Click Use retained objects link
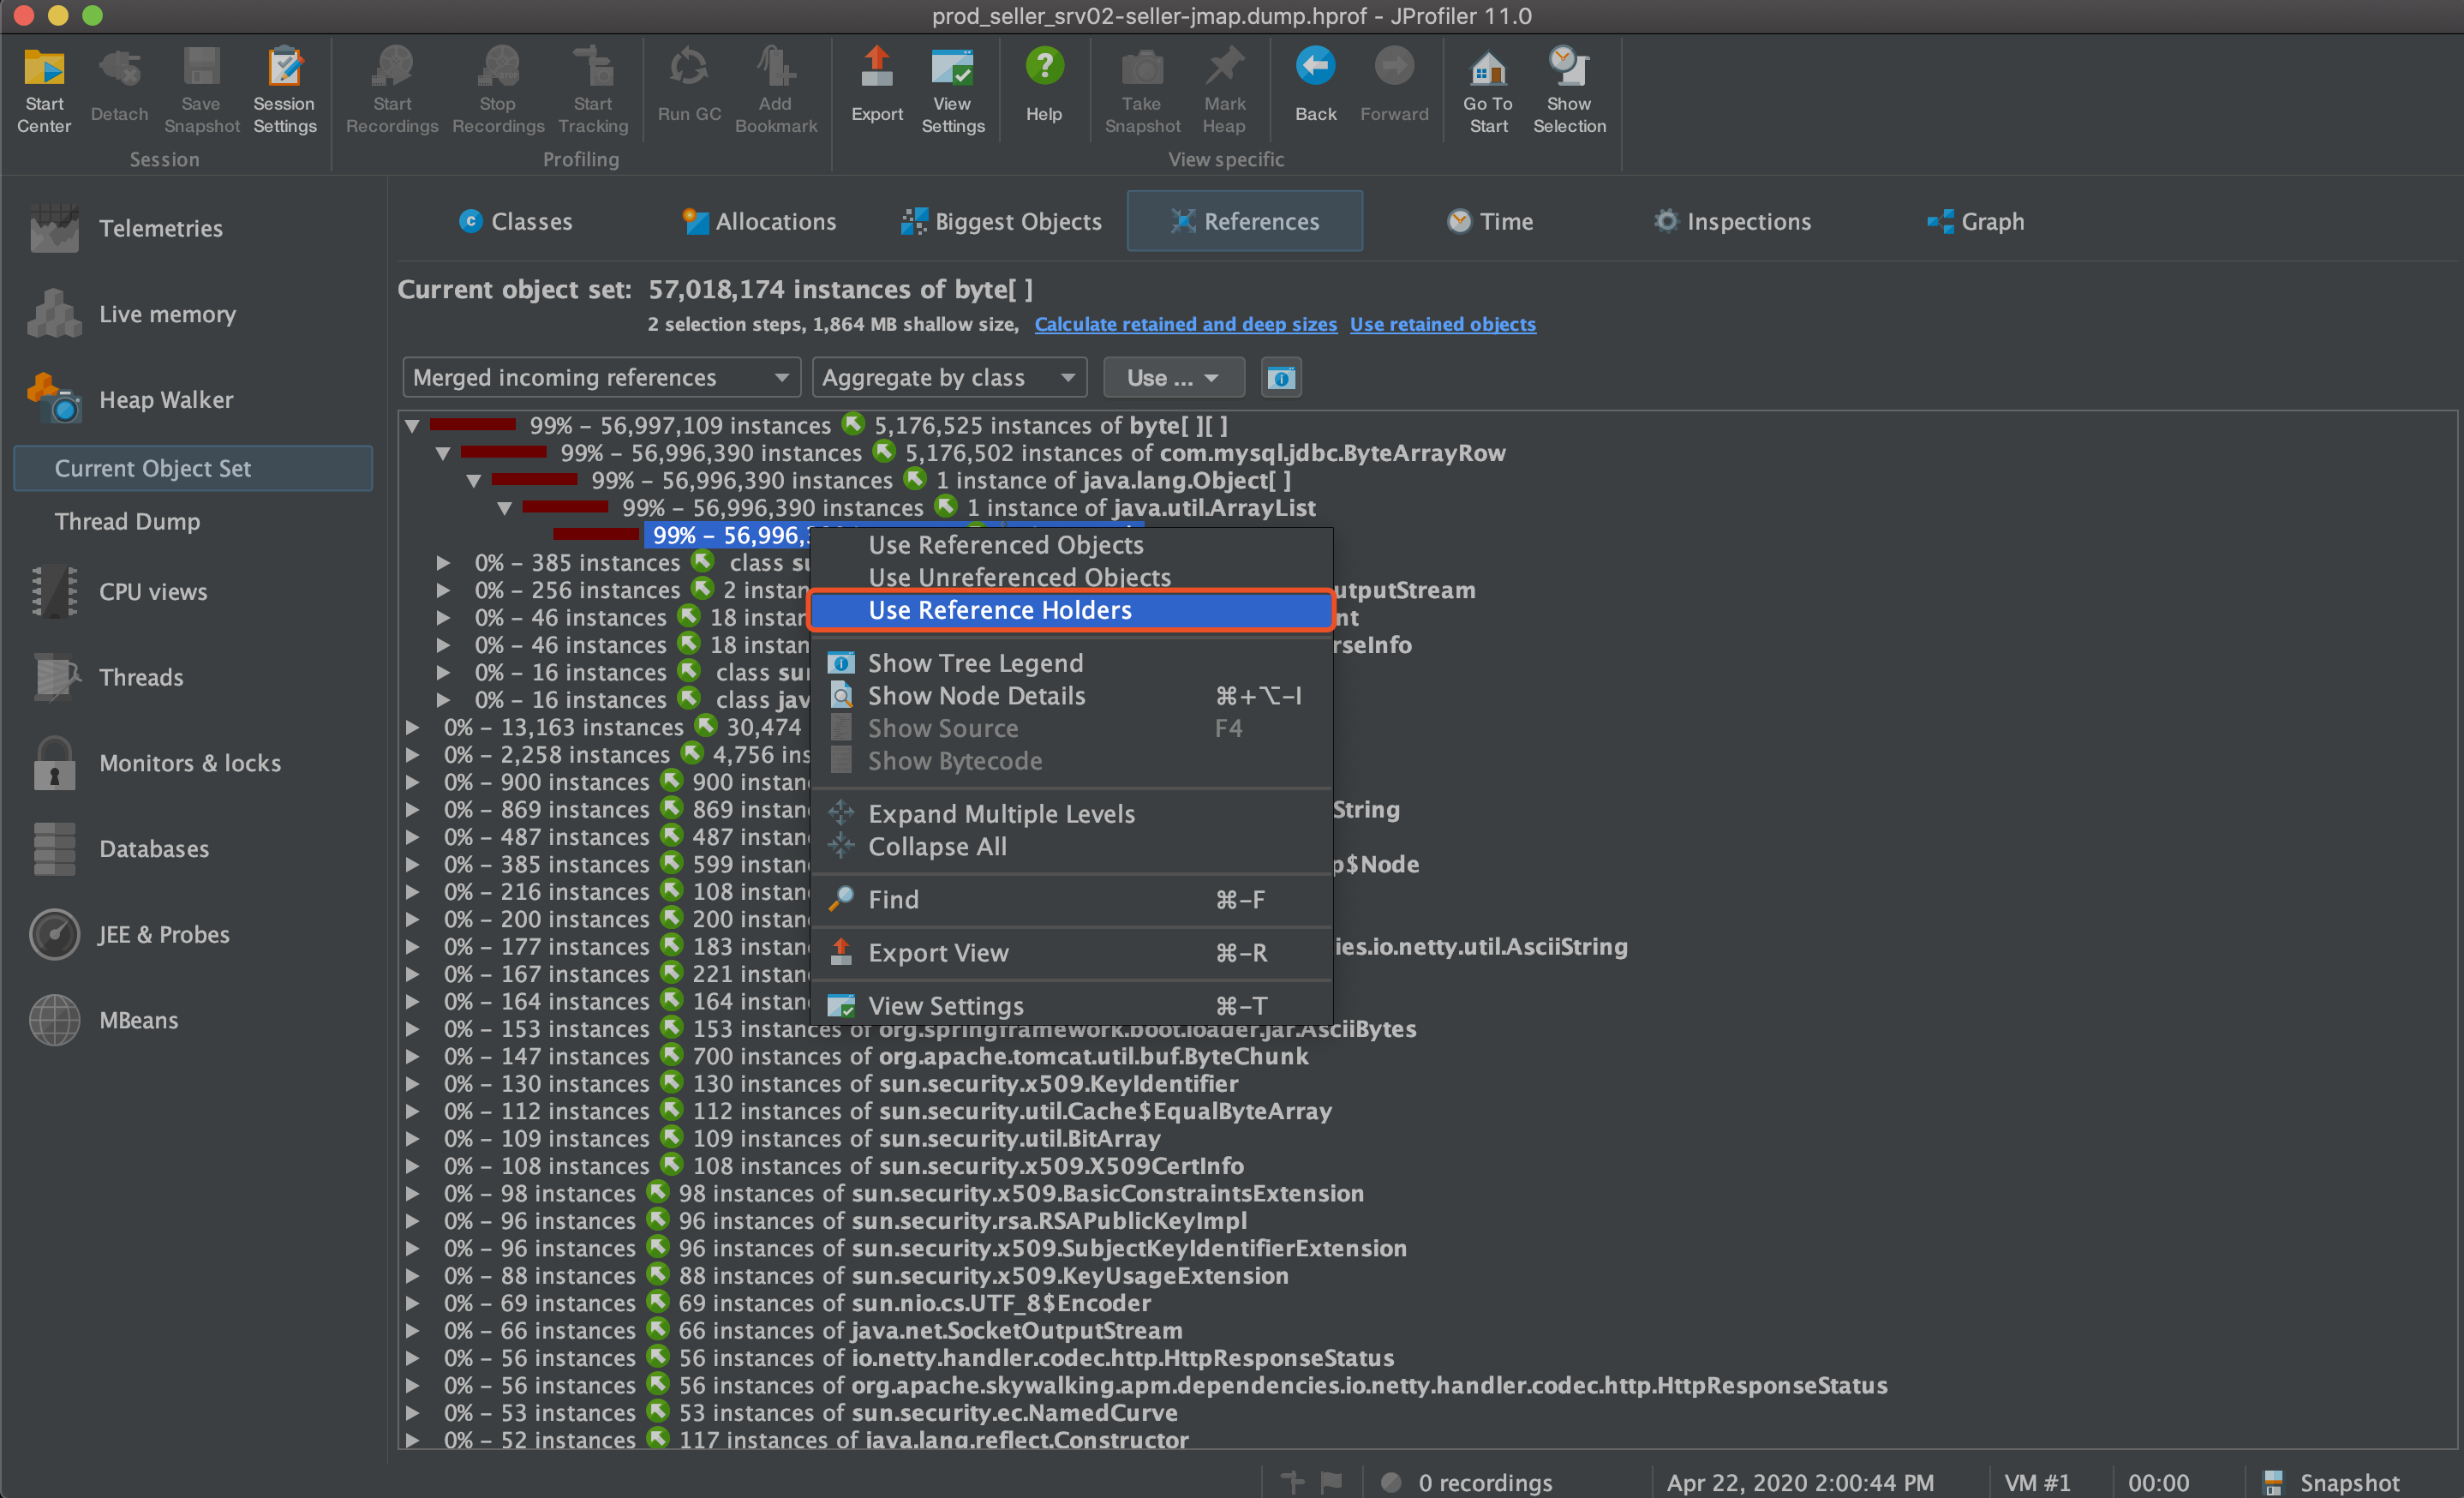This screenshot has width=2464, height=1498. [1442, 324]
